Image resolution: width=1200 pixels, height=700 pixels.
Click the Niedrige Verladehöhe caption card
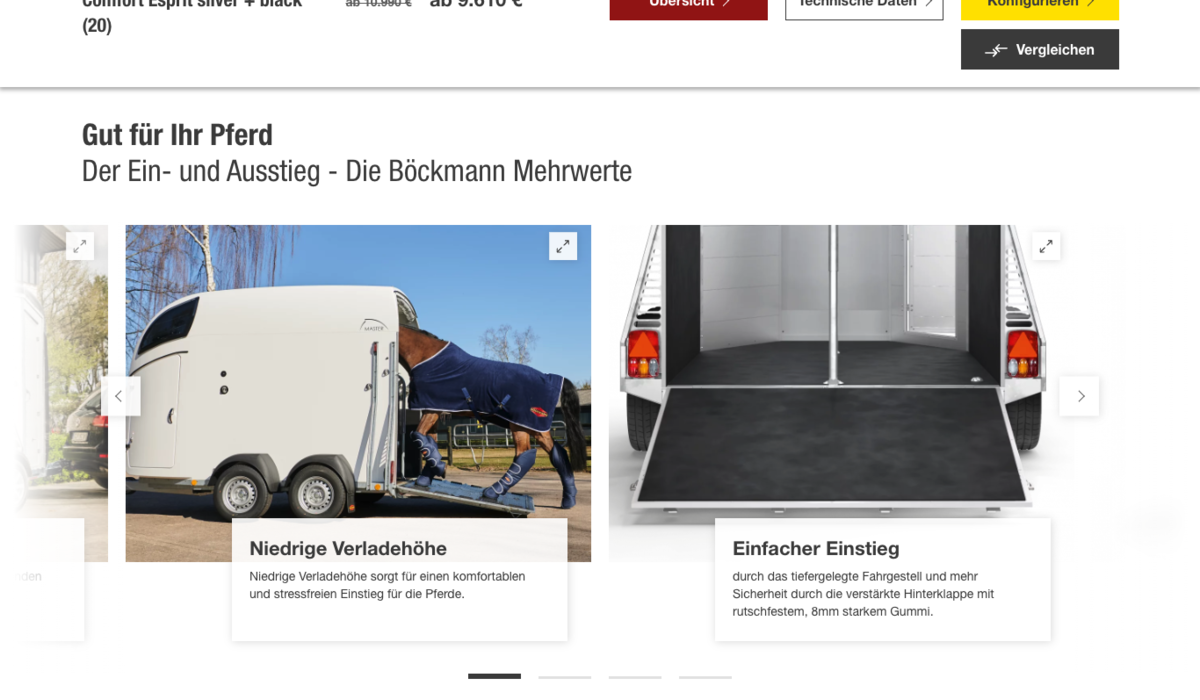pos(400,580)
